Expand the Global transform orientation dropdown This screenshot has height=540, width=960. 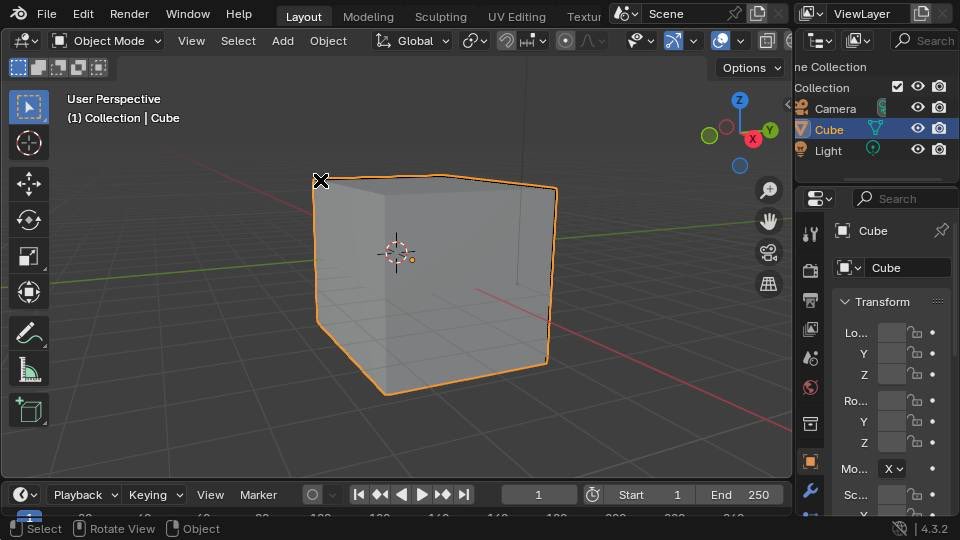coord(413,41)
